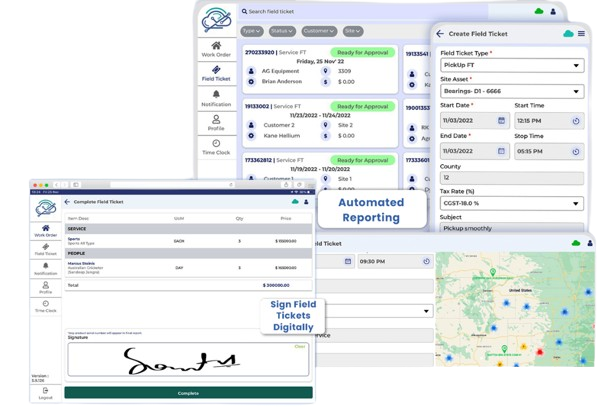Open the Status filter dropdown
Screen dimensions: 612x408
[x=282, y=31]
